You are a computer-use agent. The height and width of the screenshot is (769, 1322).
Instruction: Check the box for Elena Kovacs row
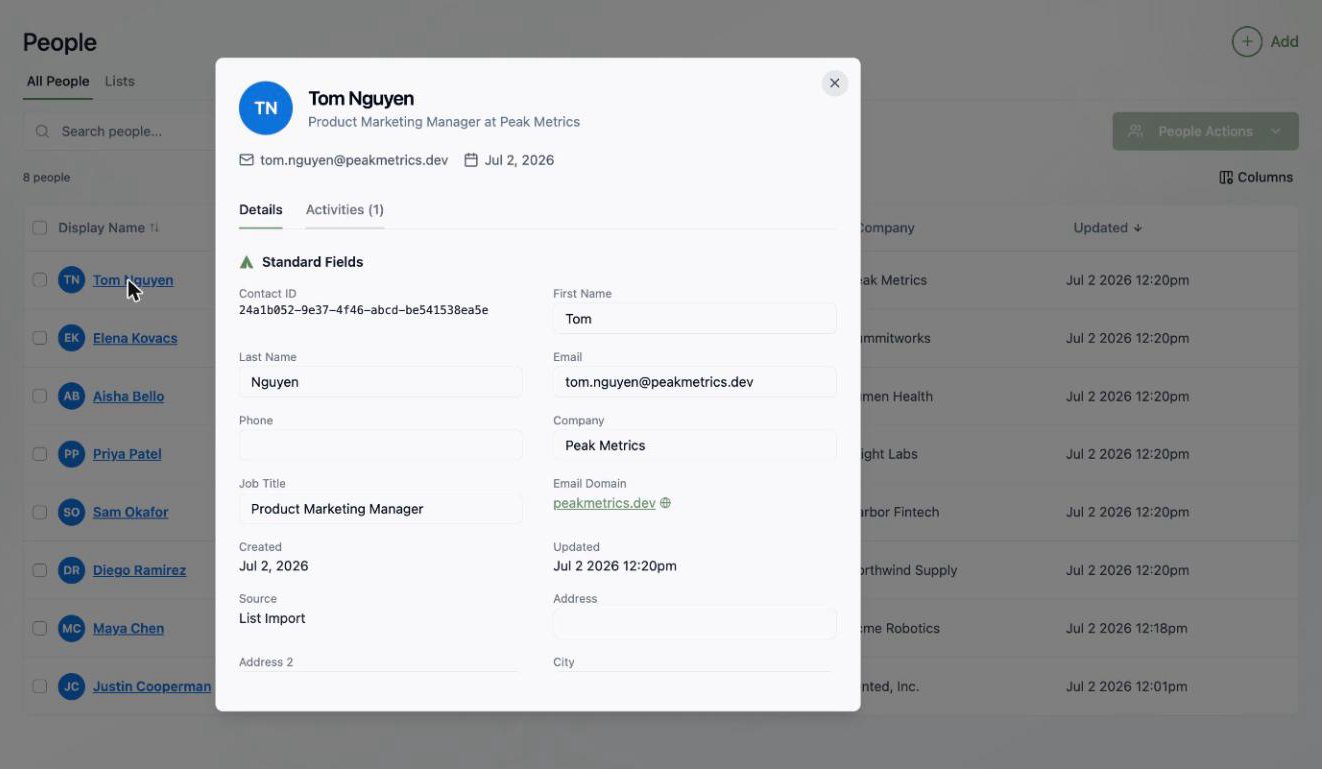pos(40,338)
